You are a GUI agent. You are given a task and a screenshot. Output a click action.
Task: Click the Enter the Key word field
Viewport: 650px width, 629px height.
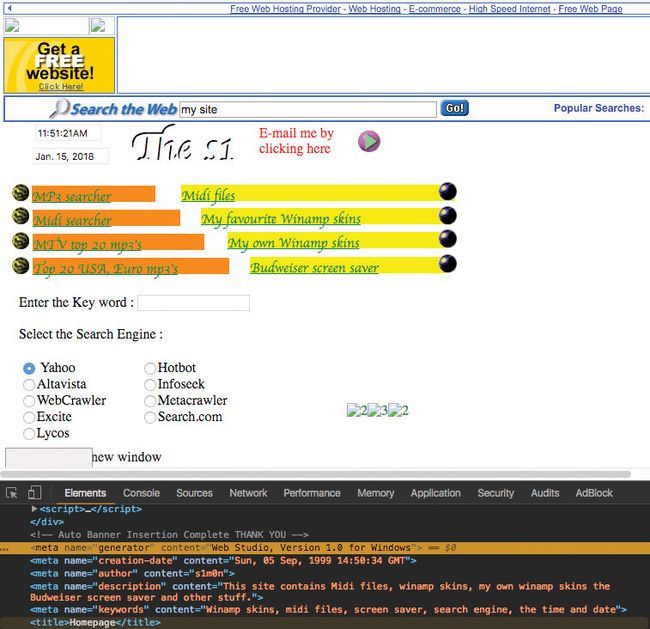(194, 303)
